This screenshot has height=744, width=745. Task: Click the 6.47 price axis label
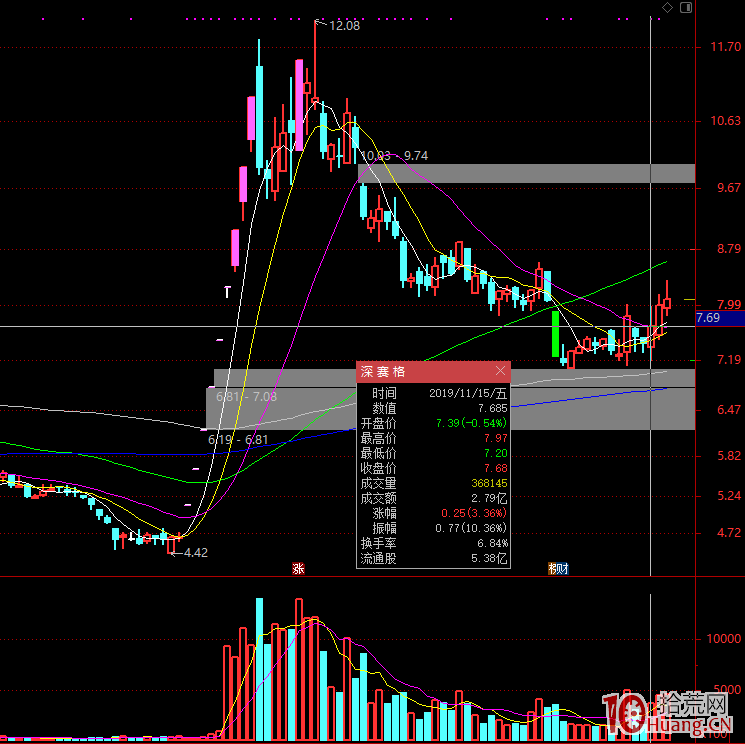pos(729,410)
